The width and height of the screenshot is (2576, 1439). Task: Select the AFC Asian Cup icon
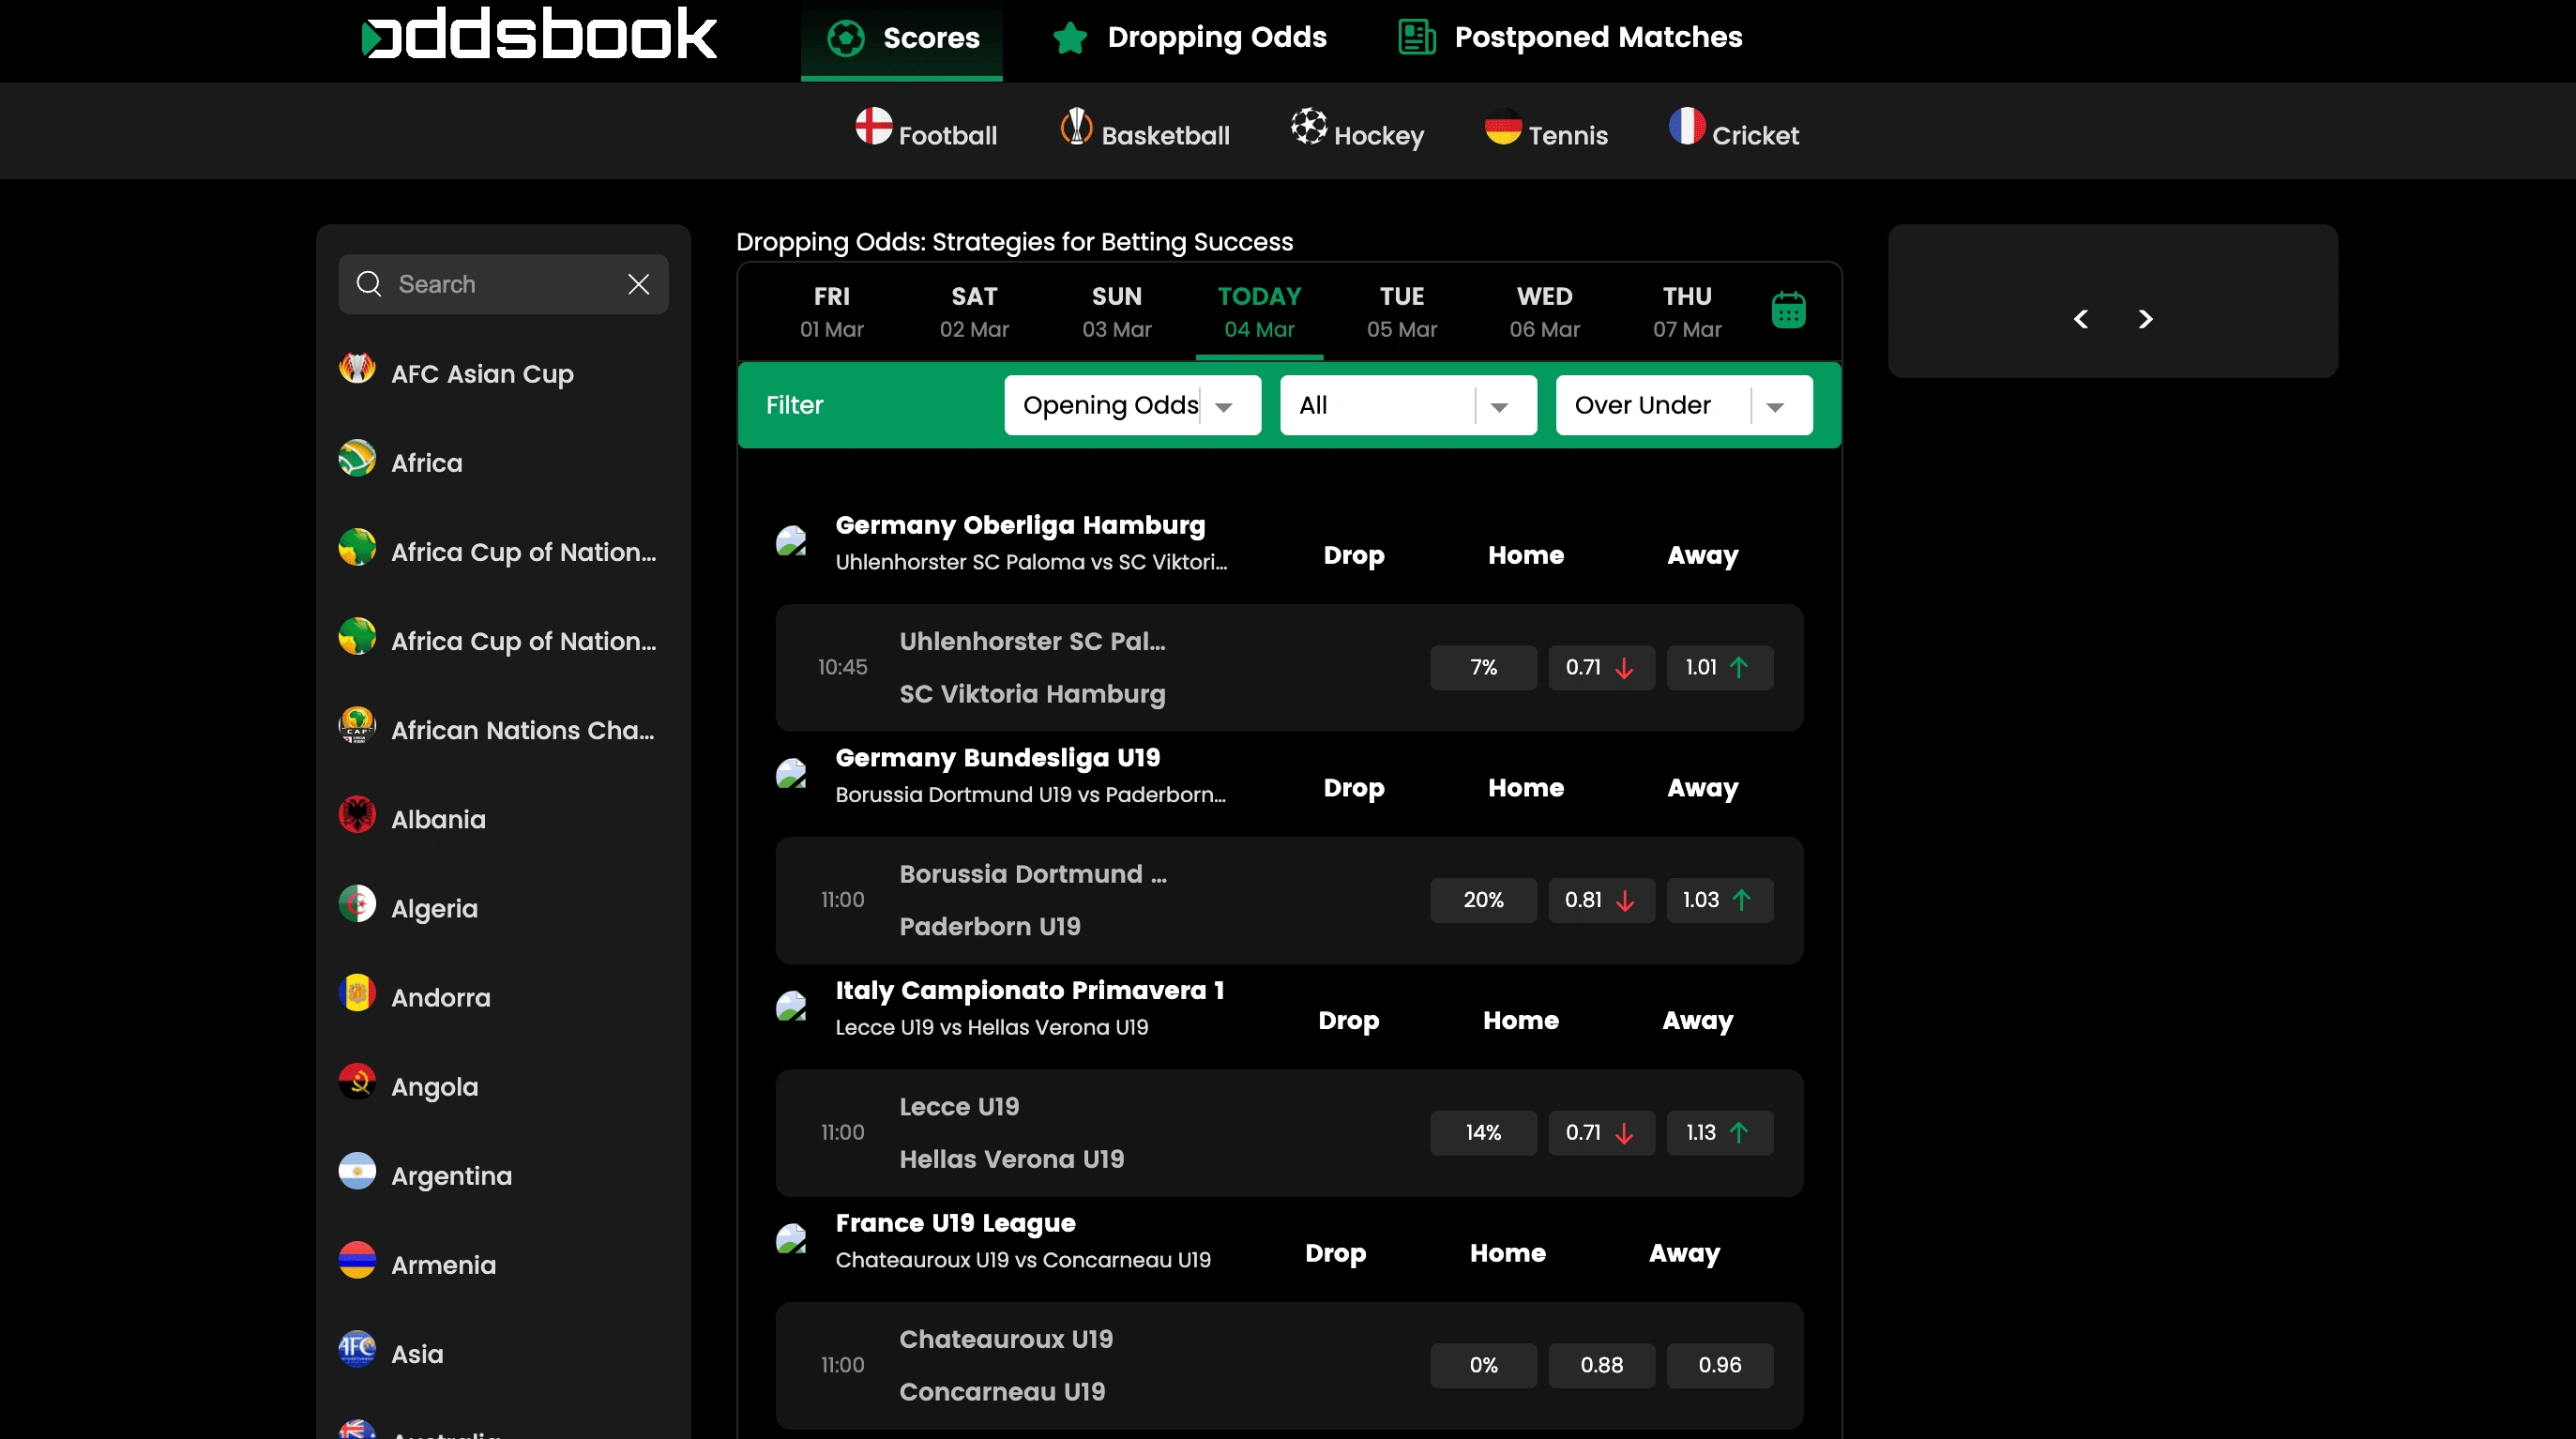pyautogui.click(x=357, y=370)
